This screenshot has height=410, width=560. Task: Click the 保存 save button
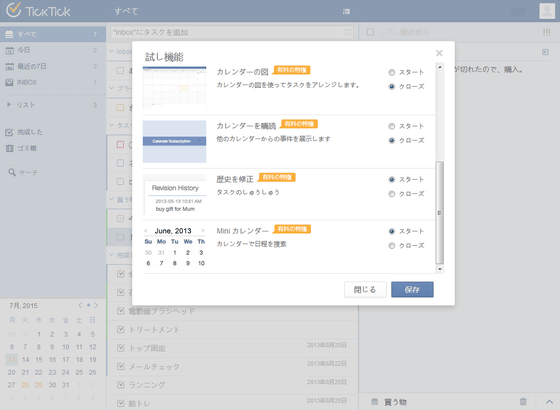point(412,290)
